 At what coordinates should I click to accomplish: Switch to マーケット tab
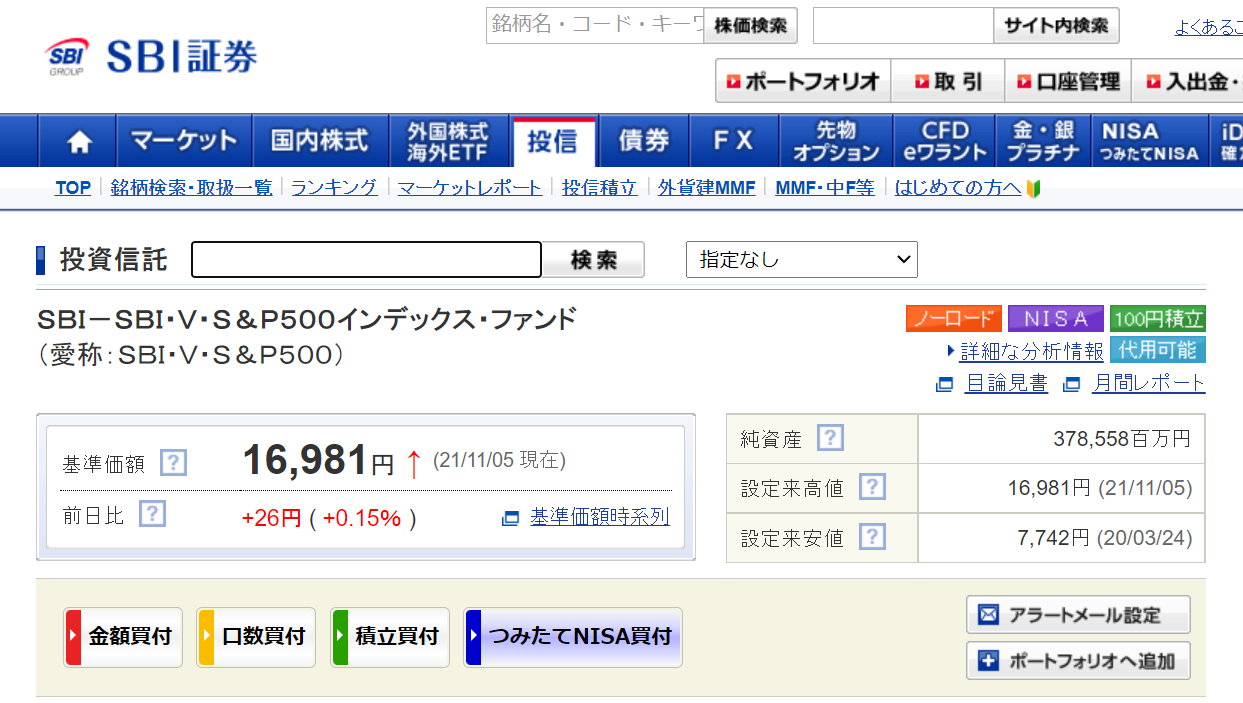click(x=184, y=141)
